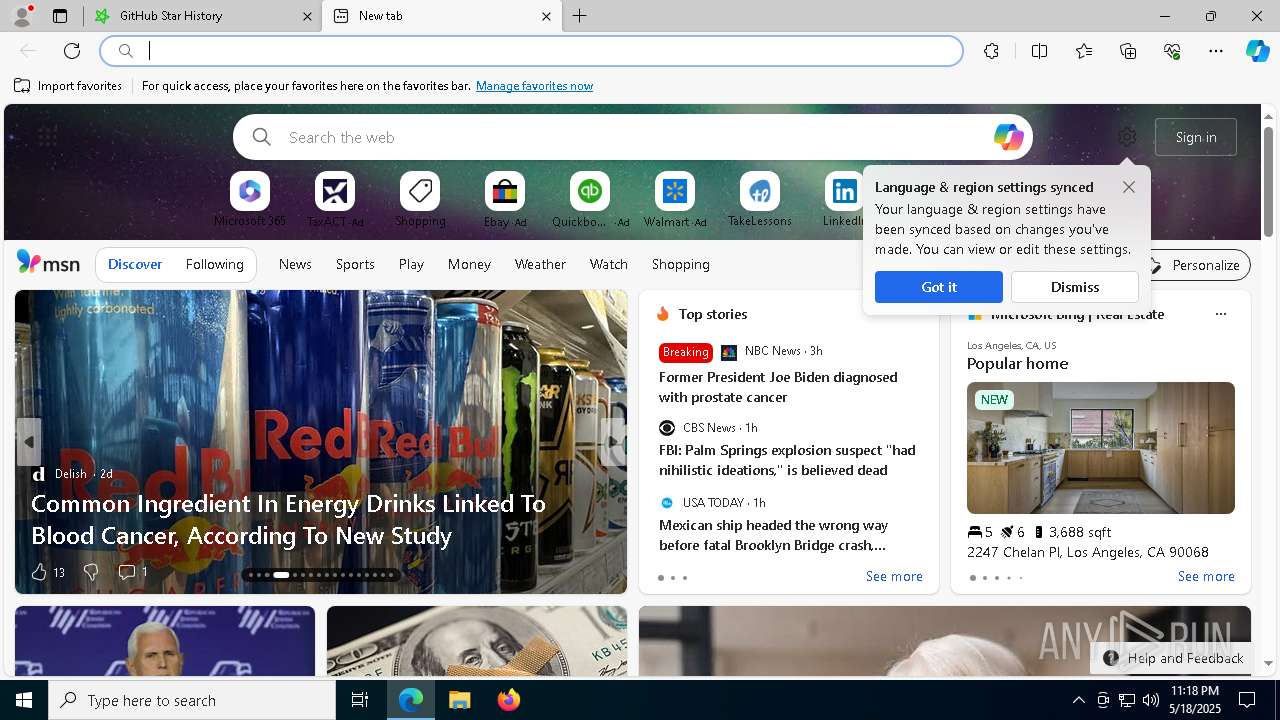Open the TakeLessons quick link

[760, 200]
